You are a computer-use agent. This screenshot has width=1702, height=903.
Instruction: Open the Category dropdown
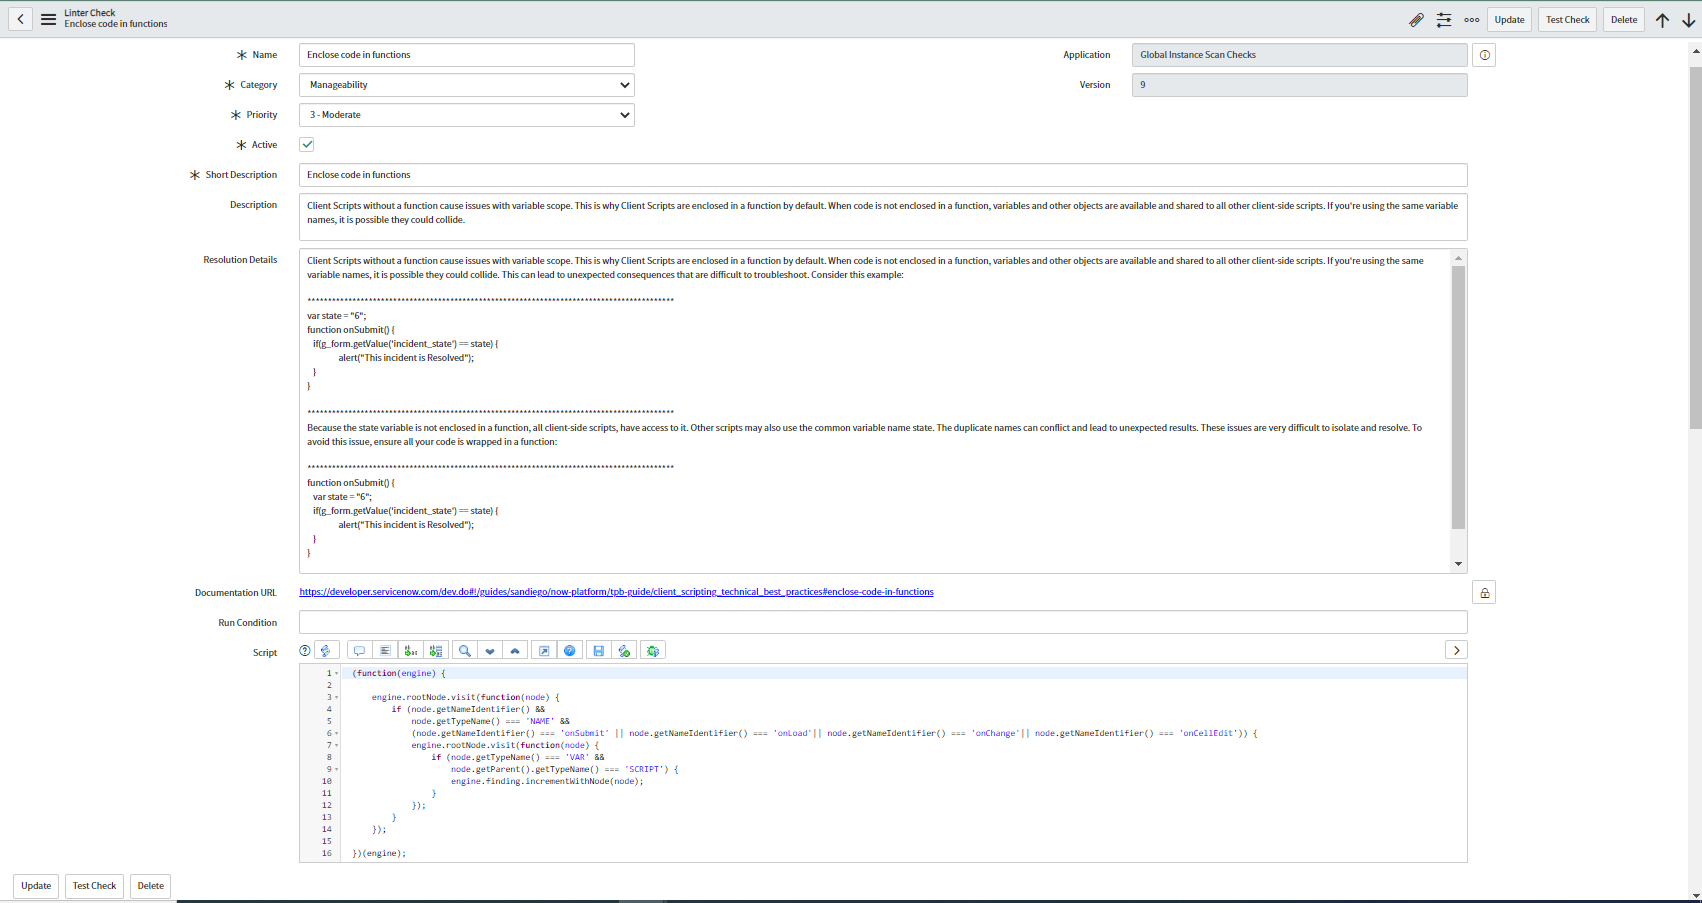465,85
